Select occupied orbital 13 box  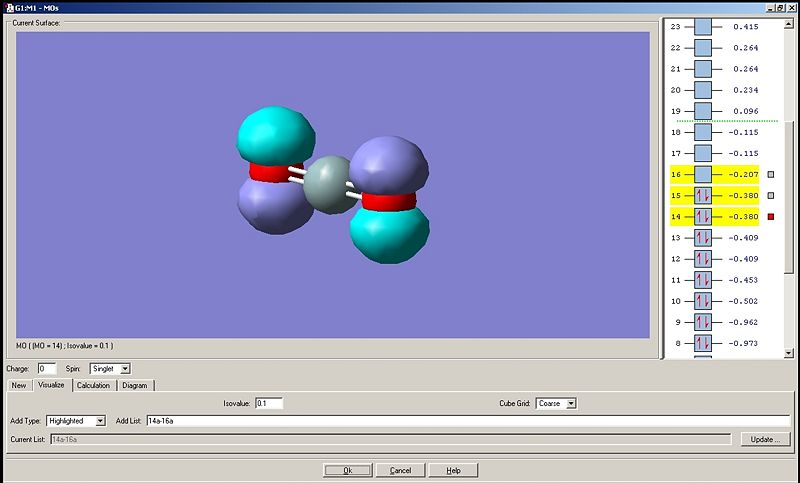click(703, 238)
